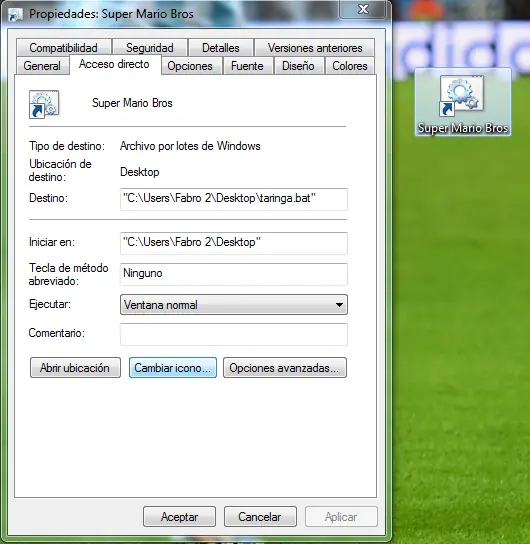
Task: Focus the Tecla de método abreviado field
Action: click(x=234, y=274)
